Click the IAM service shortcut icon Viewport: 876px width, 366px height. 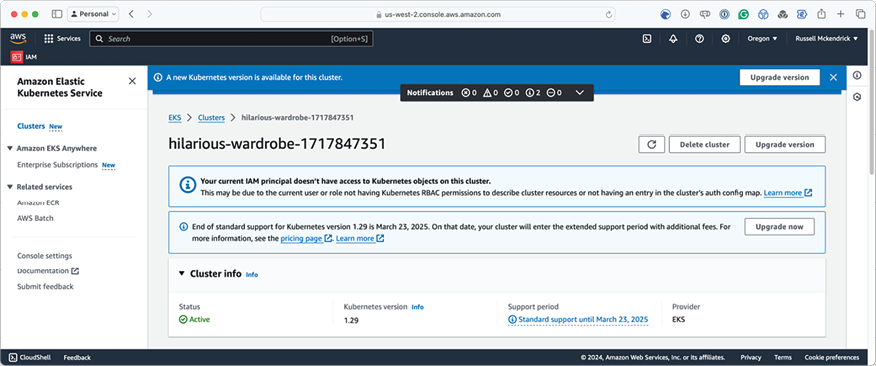pyautogui.click(x=16, y=56)
